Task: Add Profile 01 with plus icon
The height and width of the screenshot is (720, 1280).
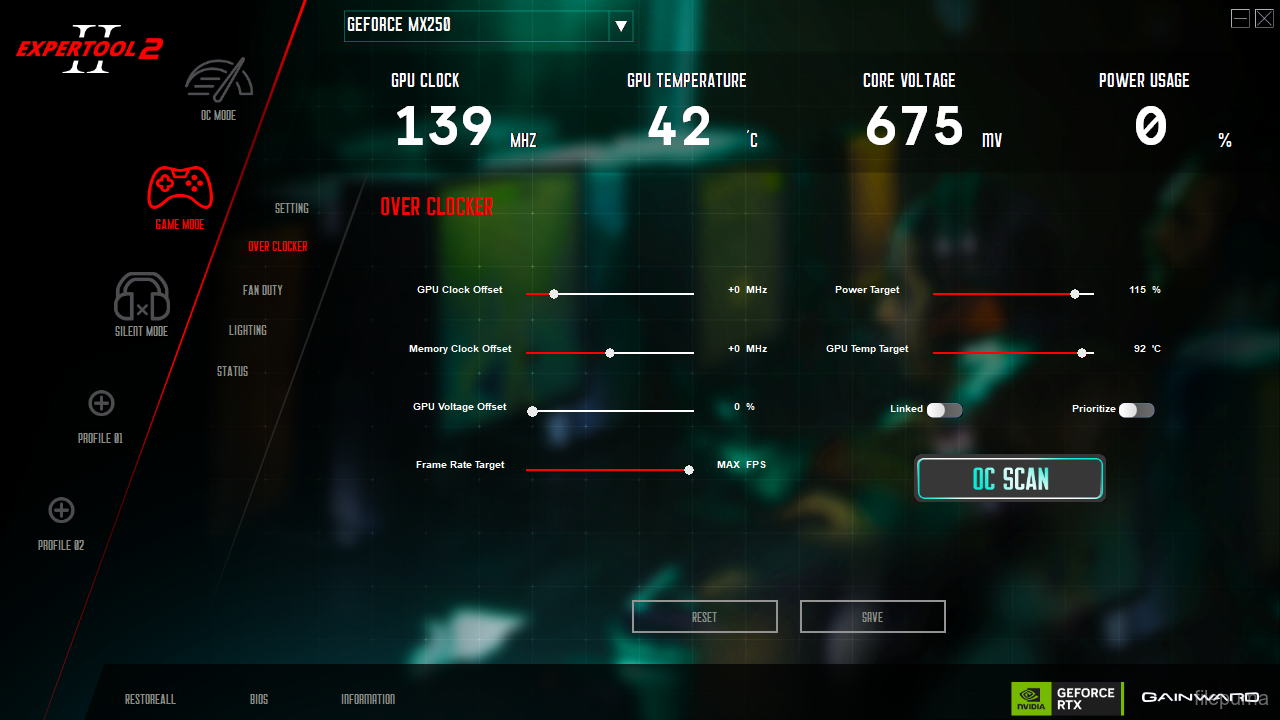Action: pyautogui.click(x=101, y=403)
